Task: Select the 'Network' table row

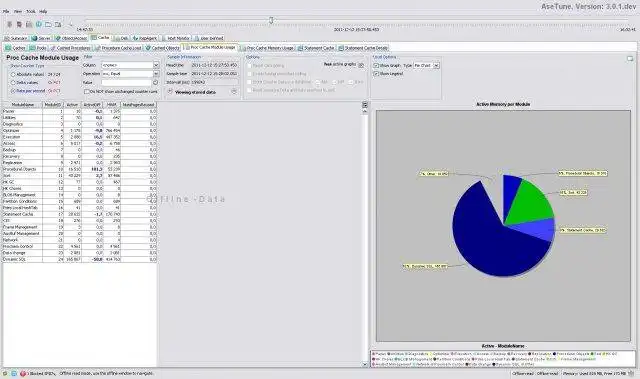Action: coord(80,240)
